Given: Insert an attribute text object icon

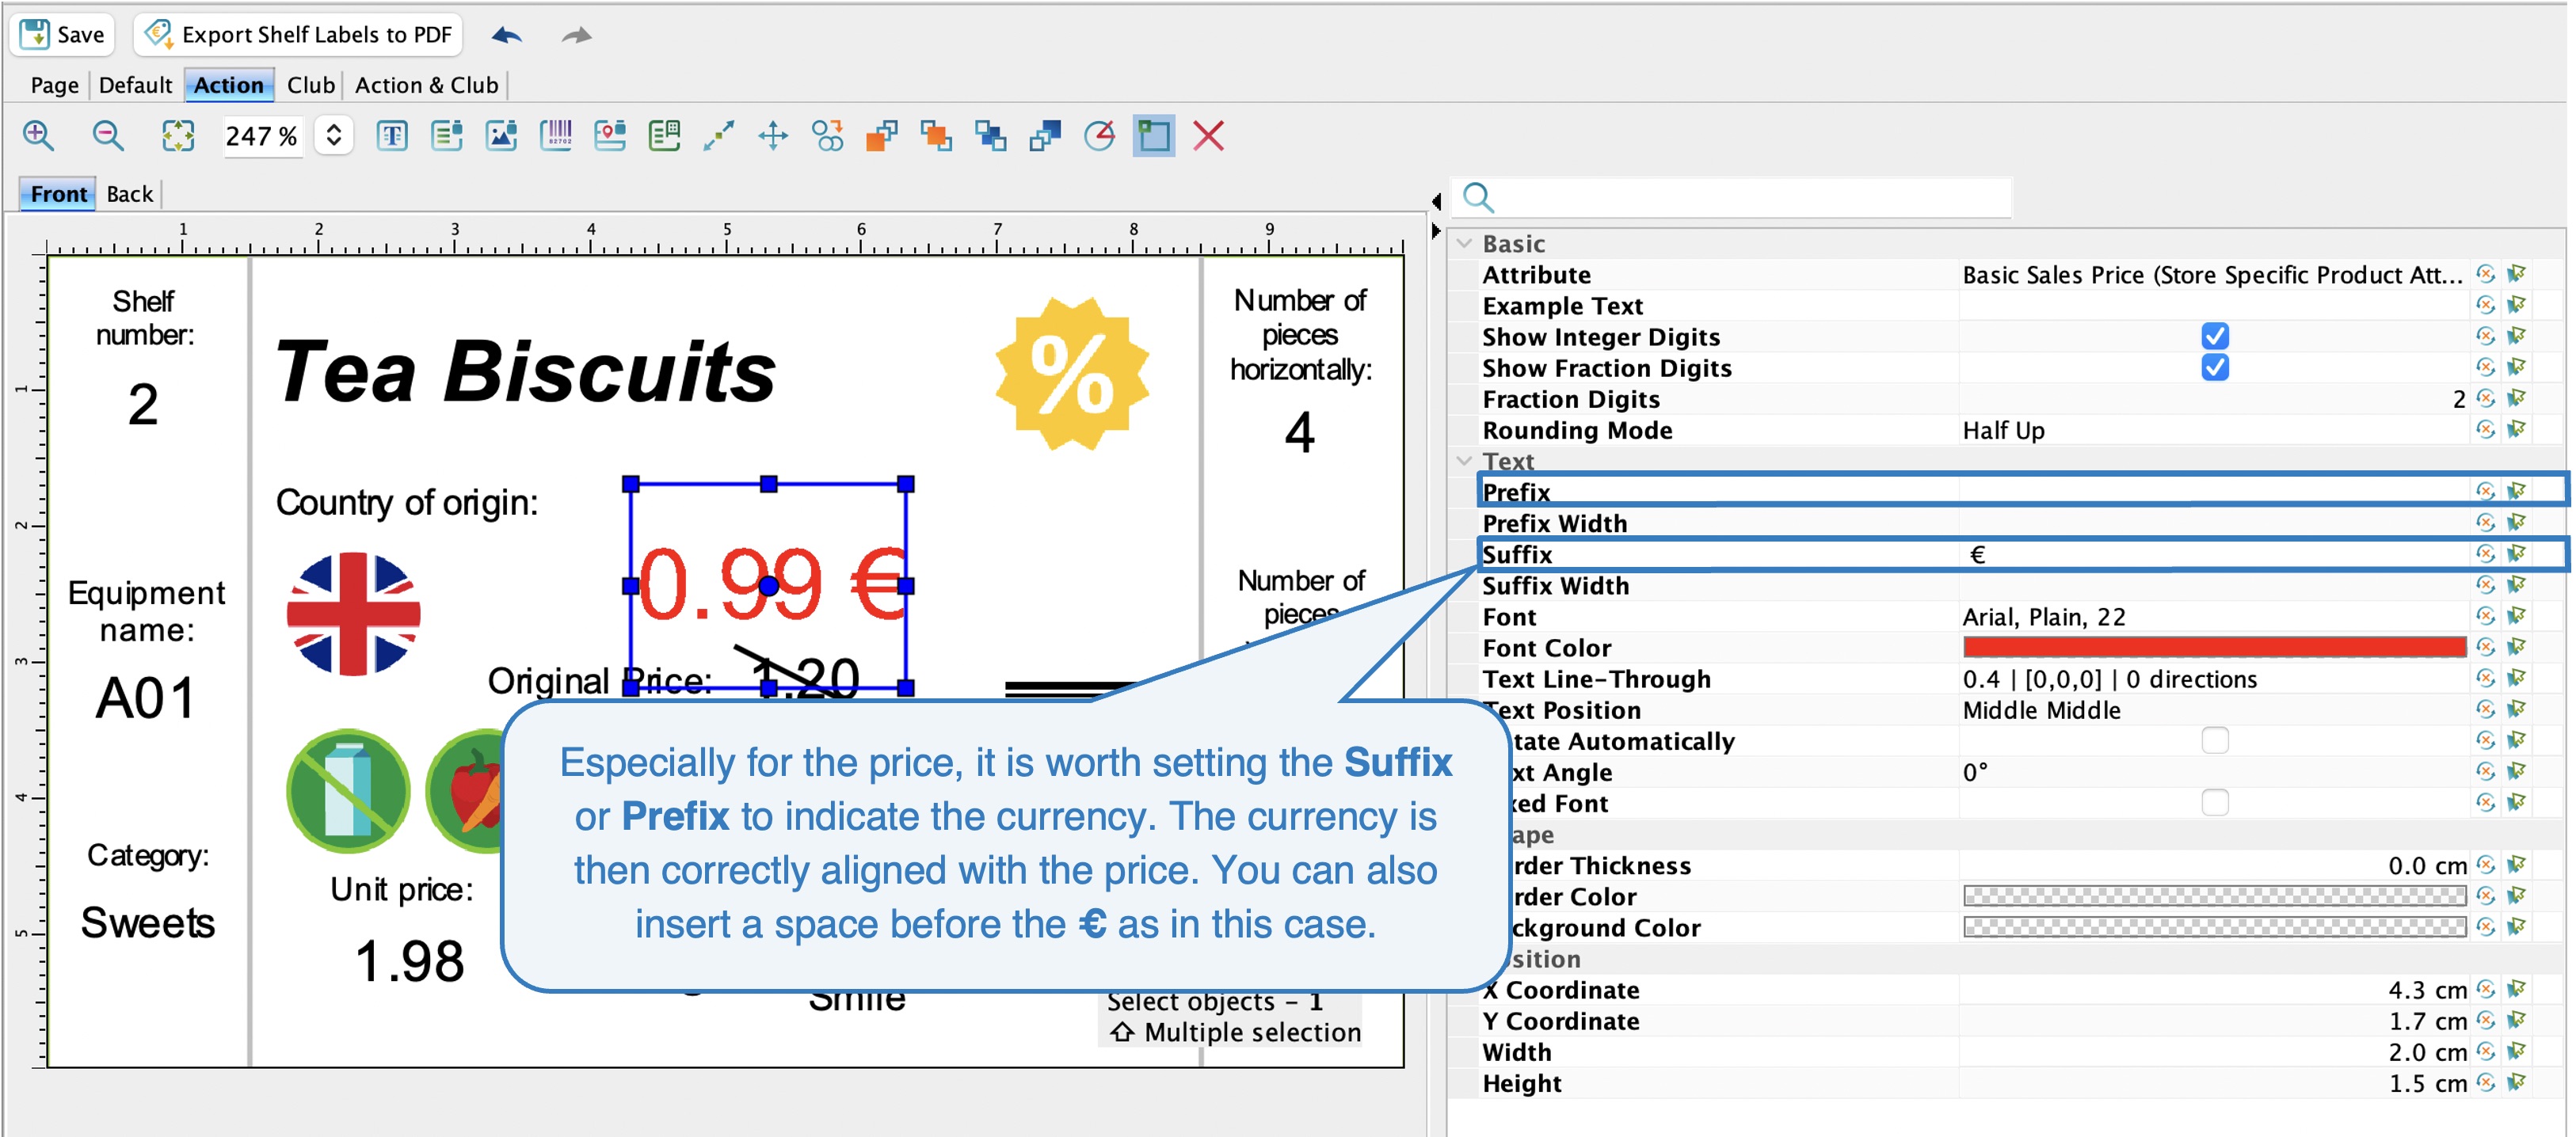Looking at the screenshot, I should (x=447, y=136).
